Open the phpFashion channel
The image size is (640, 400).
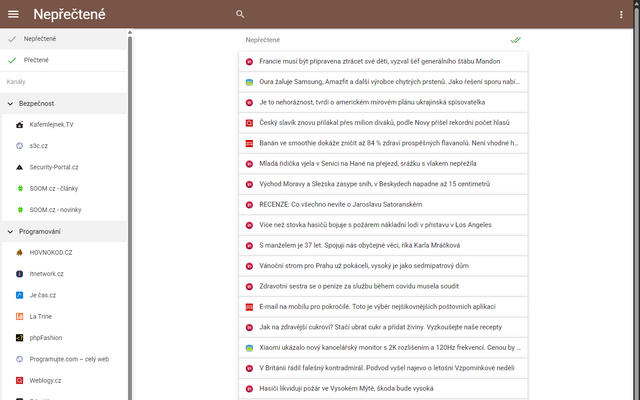click(64, 338)
